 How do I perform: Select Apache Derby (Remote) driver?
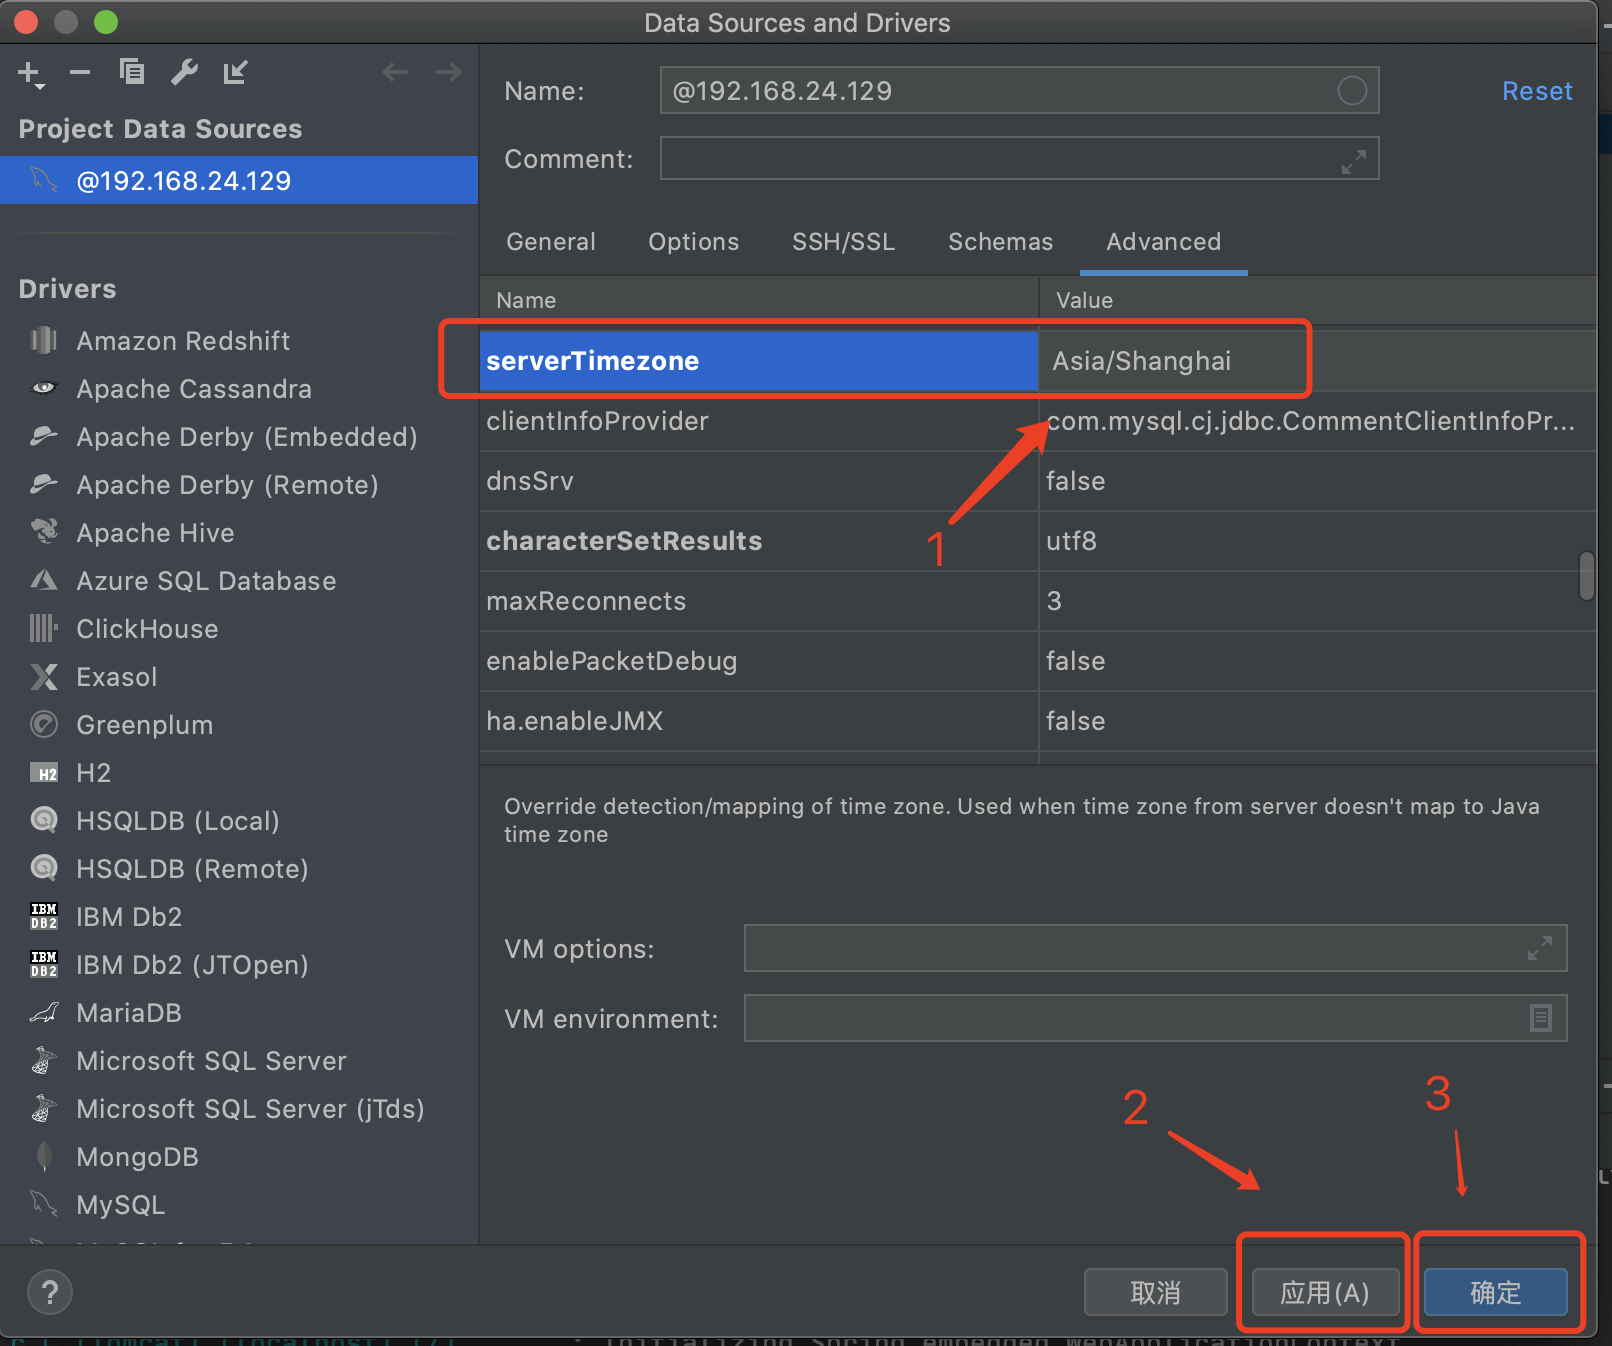coord(239,485)
